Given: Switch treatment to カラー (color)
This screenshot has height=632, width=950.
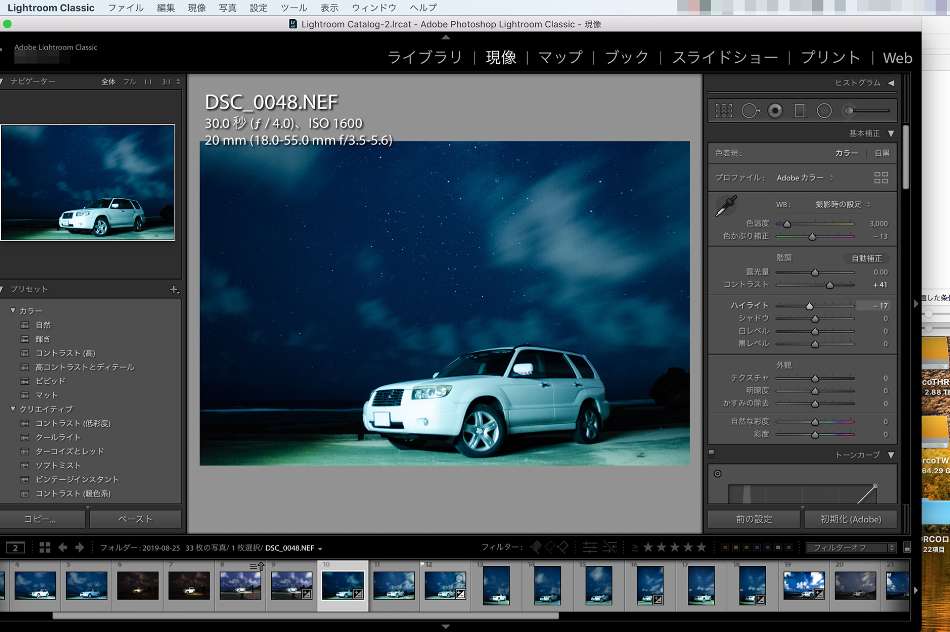Looking at the screenshot, I should click(x=846, y=153).
